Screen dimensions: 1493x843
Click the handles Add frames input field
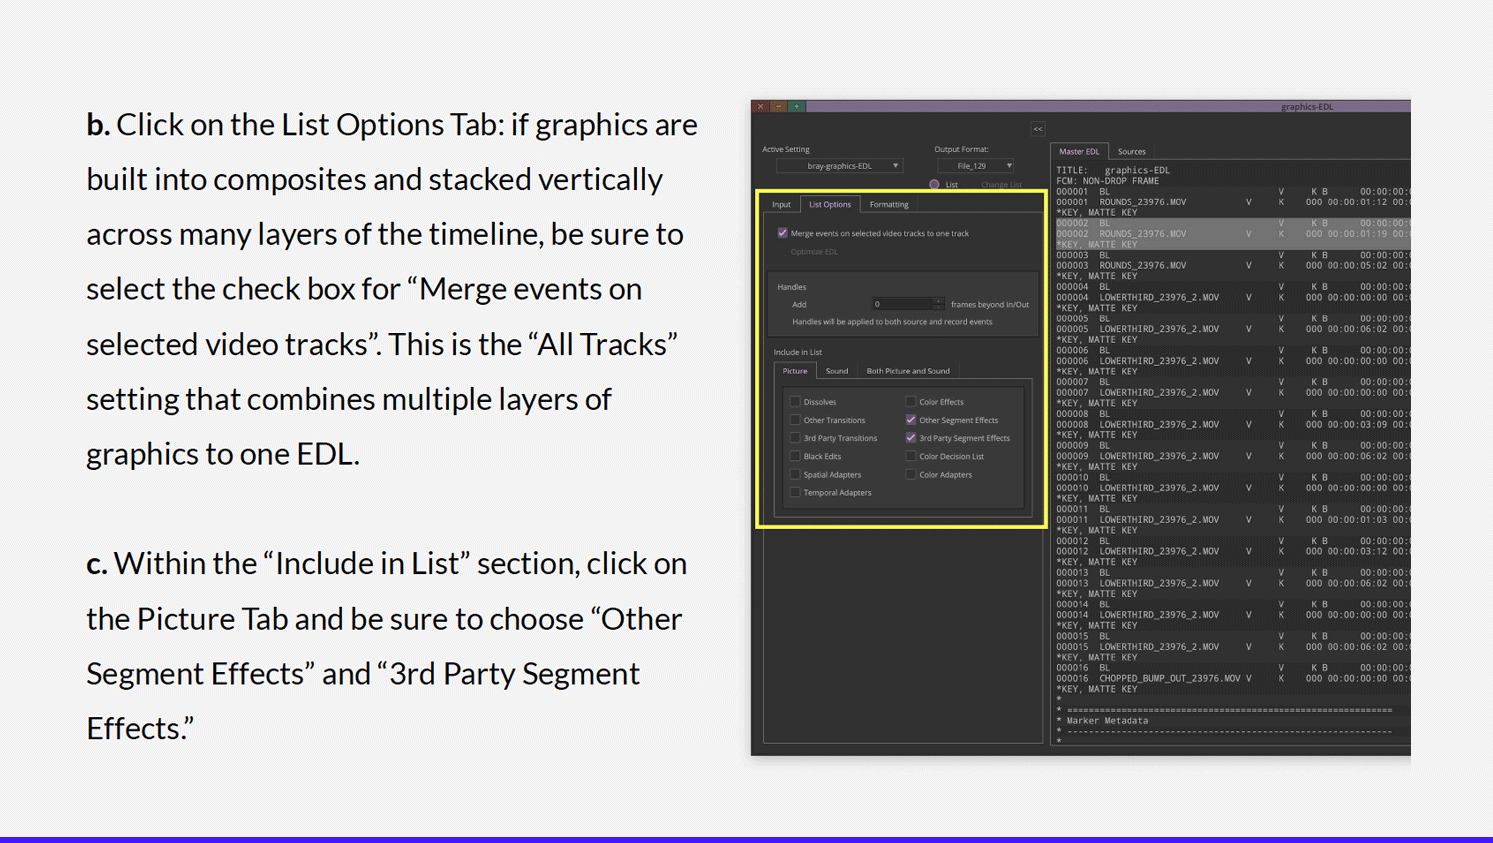tap(903, 304)
